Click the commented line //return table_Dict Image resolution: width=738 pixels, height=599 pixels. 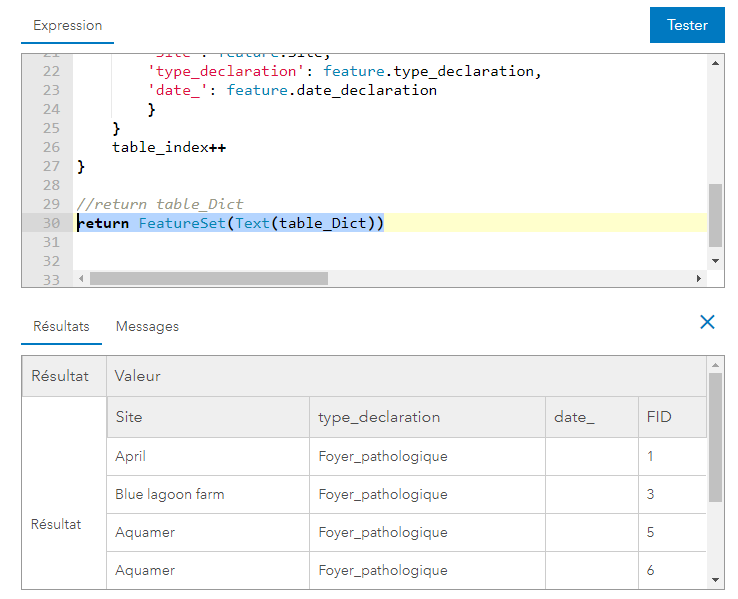click(160, 204)
